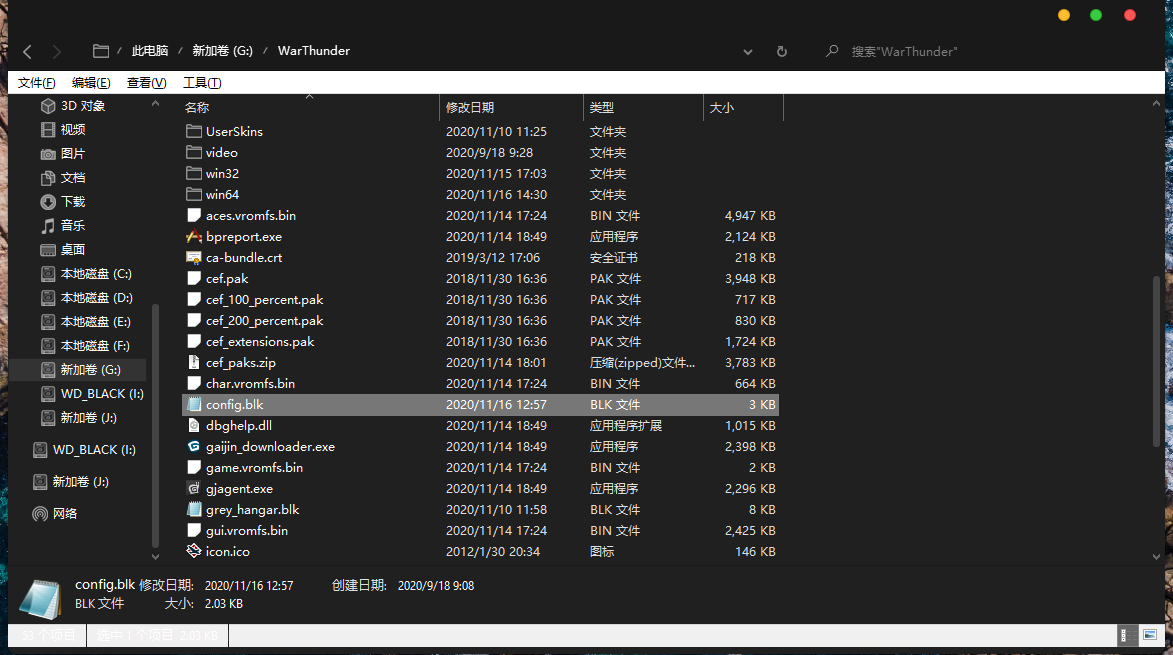Image resolution: width=1173 pixels, height=655 pixels.
Task: Click the 音乐 music note icon
Action: pyautogui.click(x=48, y=226)
